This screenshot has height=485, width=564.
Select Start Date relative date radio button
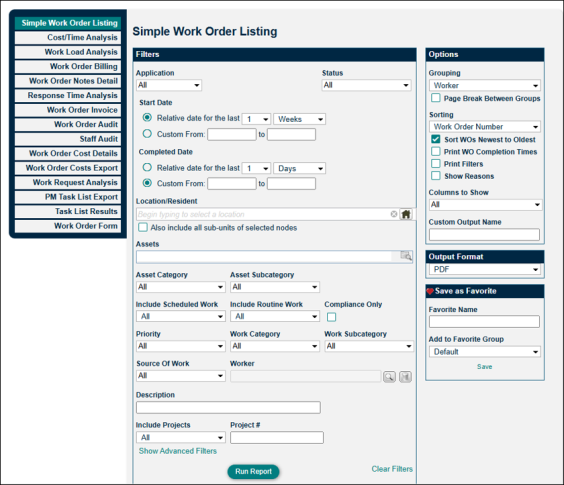tap(147, 118)
